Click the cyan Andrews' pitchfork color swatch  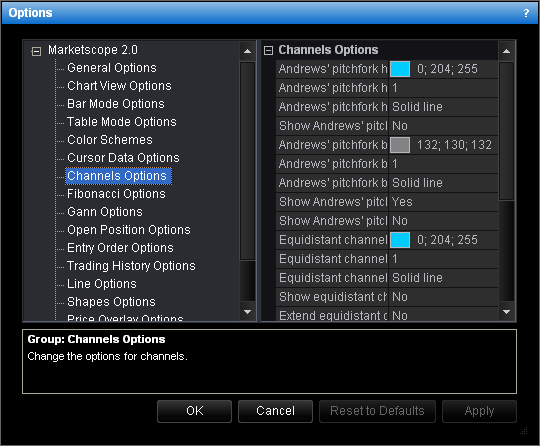pos(400,69)
